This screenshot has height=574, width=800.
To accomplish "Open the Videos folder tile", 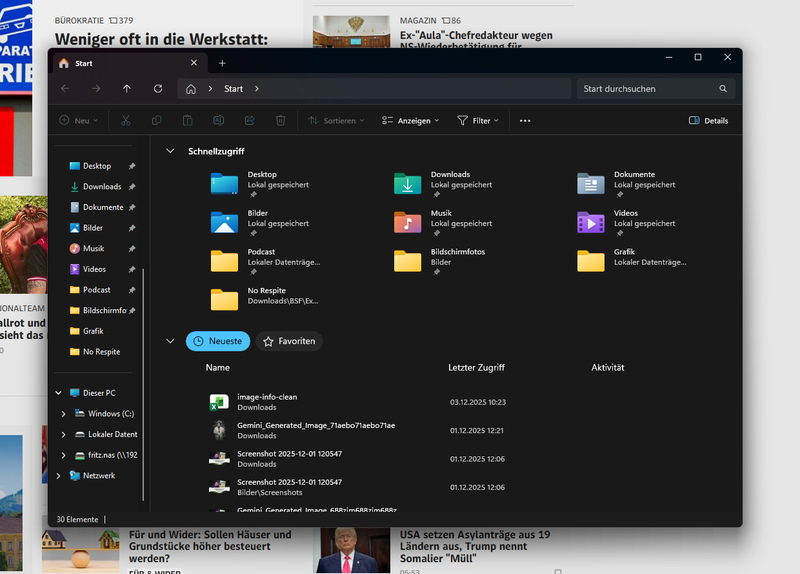I will coord(591,223).
